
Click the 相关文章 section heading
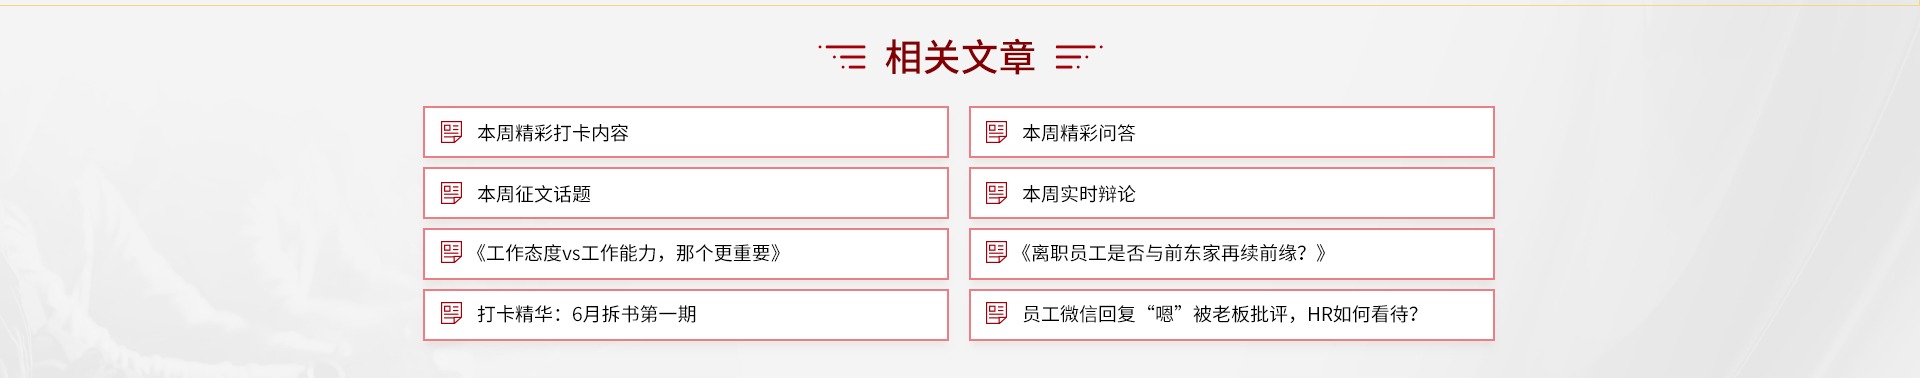(x=960, y=57)
